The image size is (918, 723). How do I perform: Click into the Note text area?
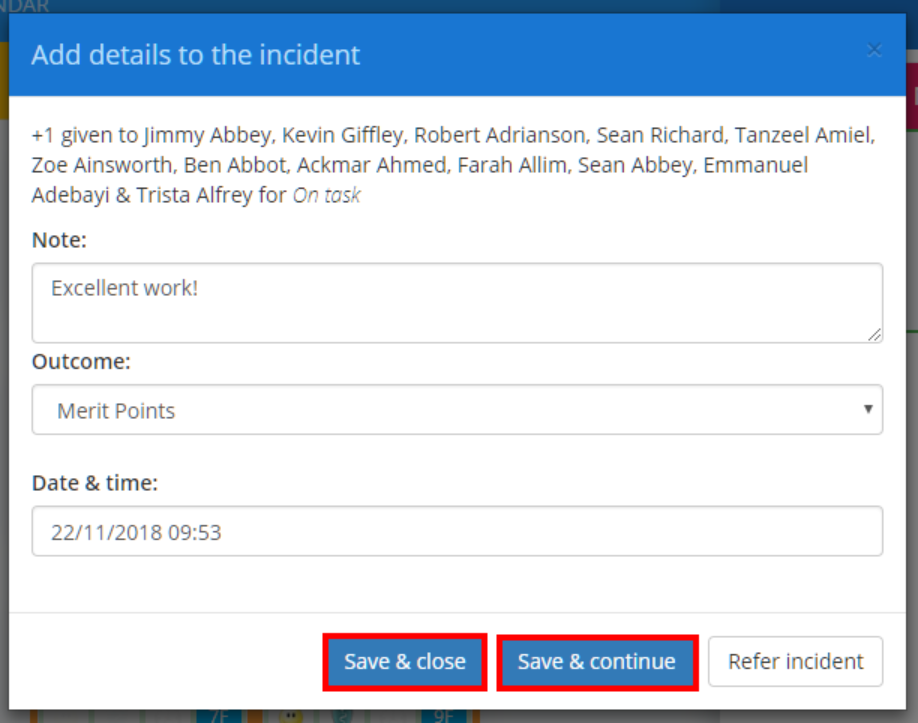456,302
